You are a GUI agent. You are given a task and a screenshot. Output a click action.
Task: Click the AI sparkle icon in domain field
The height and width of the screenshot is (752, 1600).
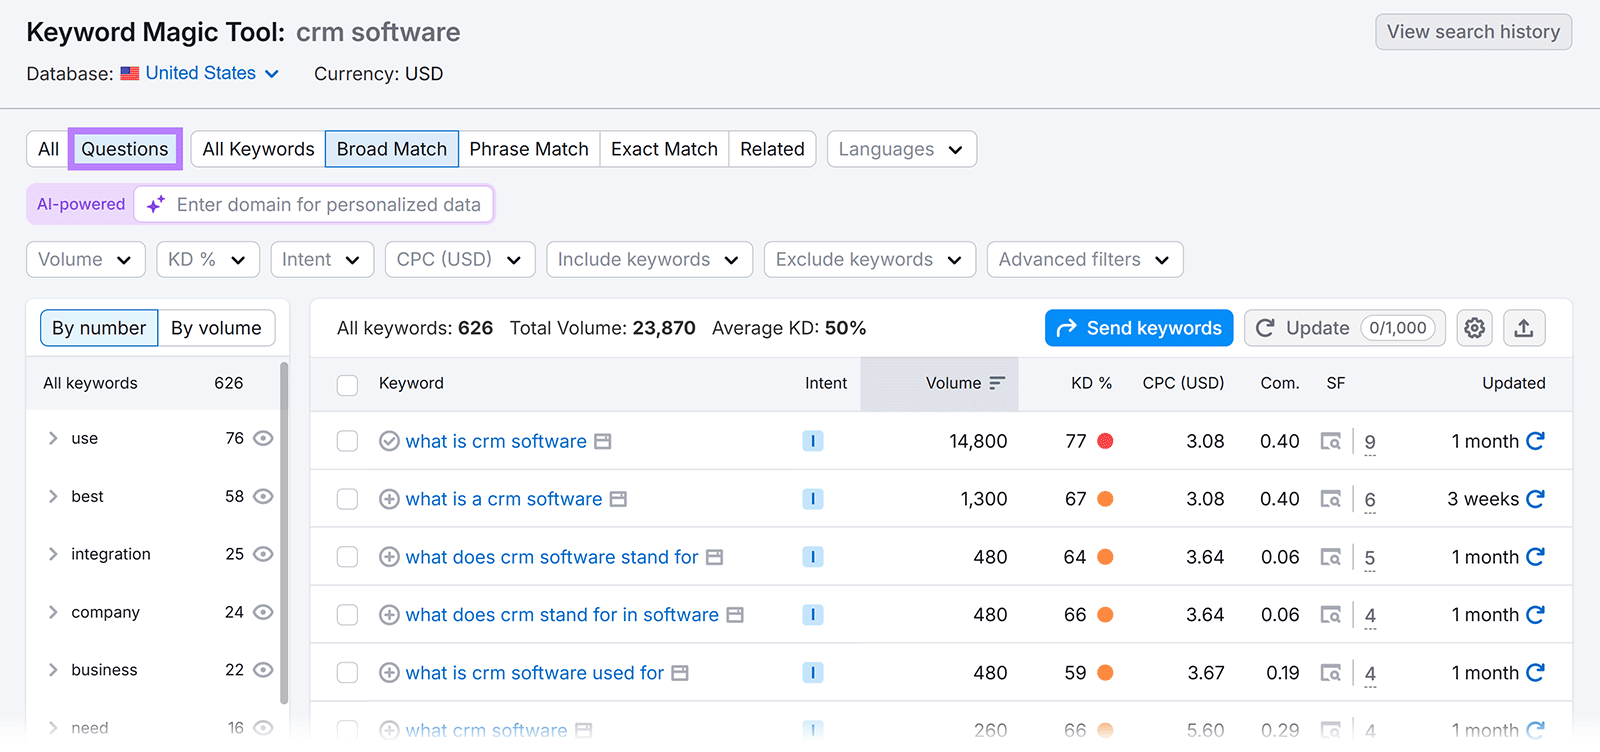(155, 205)
